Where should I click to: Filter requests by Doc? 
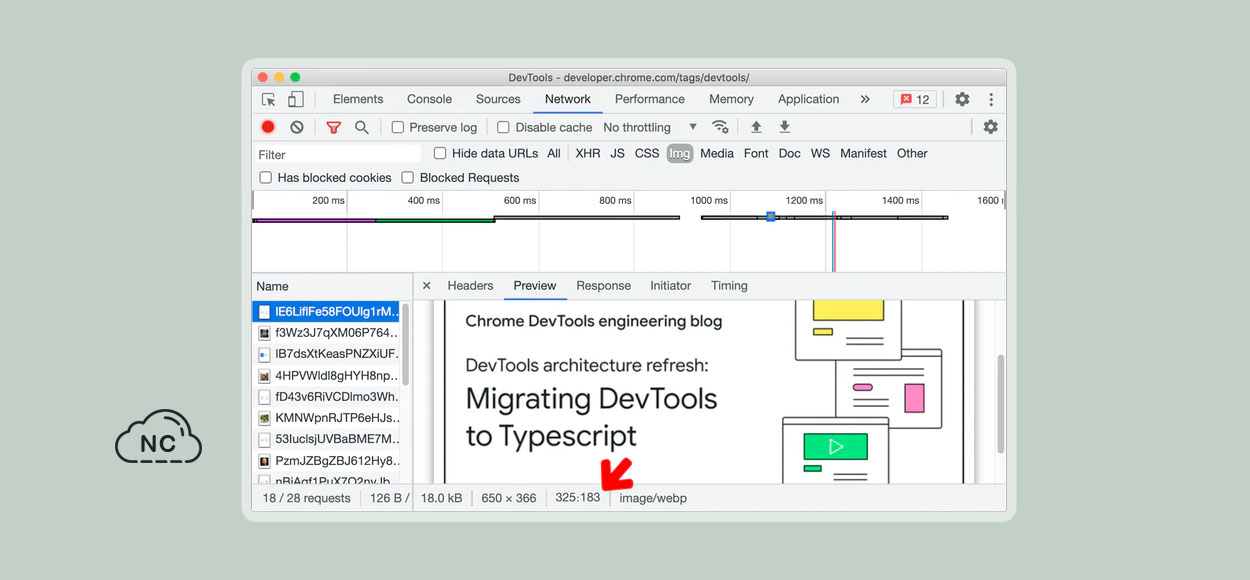coord(789,153)
